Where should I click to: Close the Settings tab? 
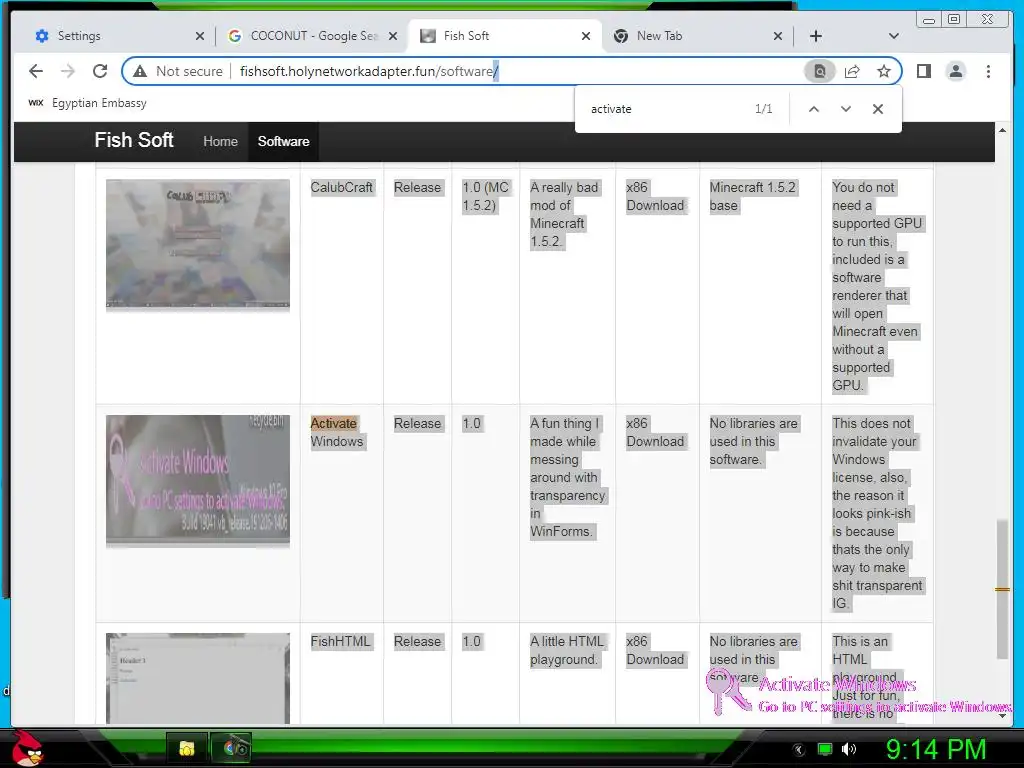pos(200,36)
